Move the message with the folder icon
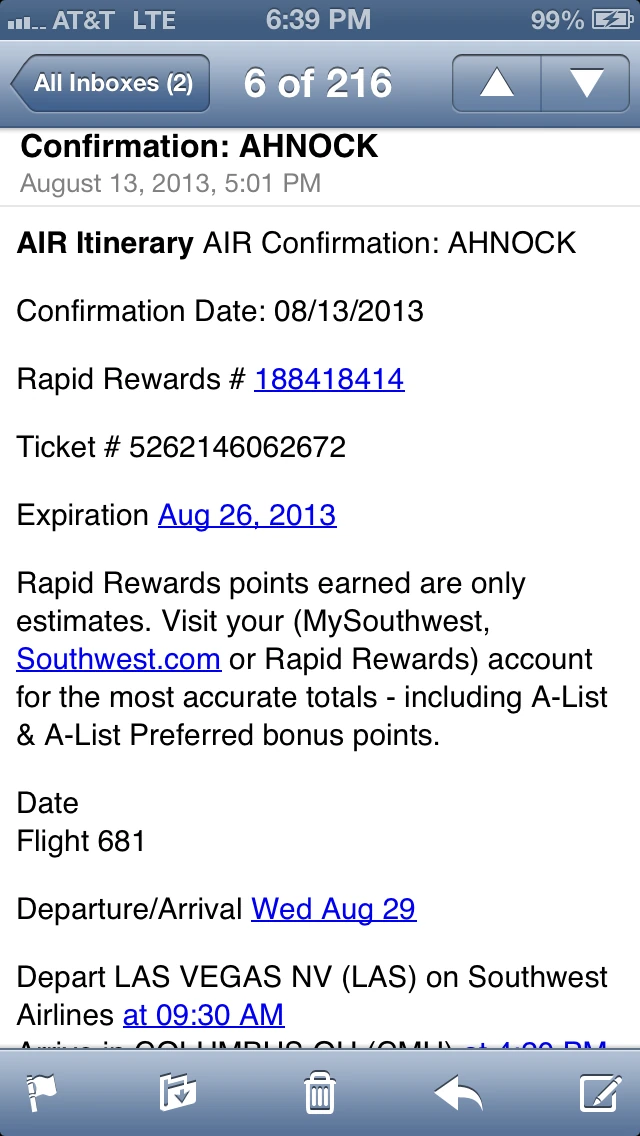Screen dimensions: 640x1136 pyautogui.click(x=180, y=1093)
